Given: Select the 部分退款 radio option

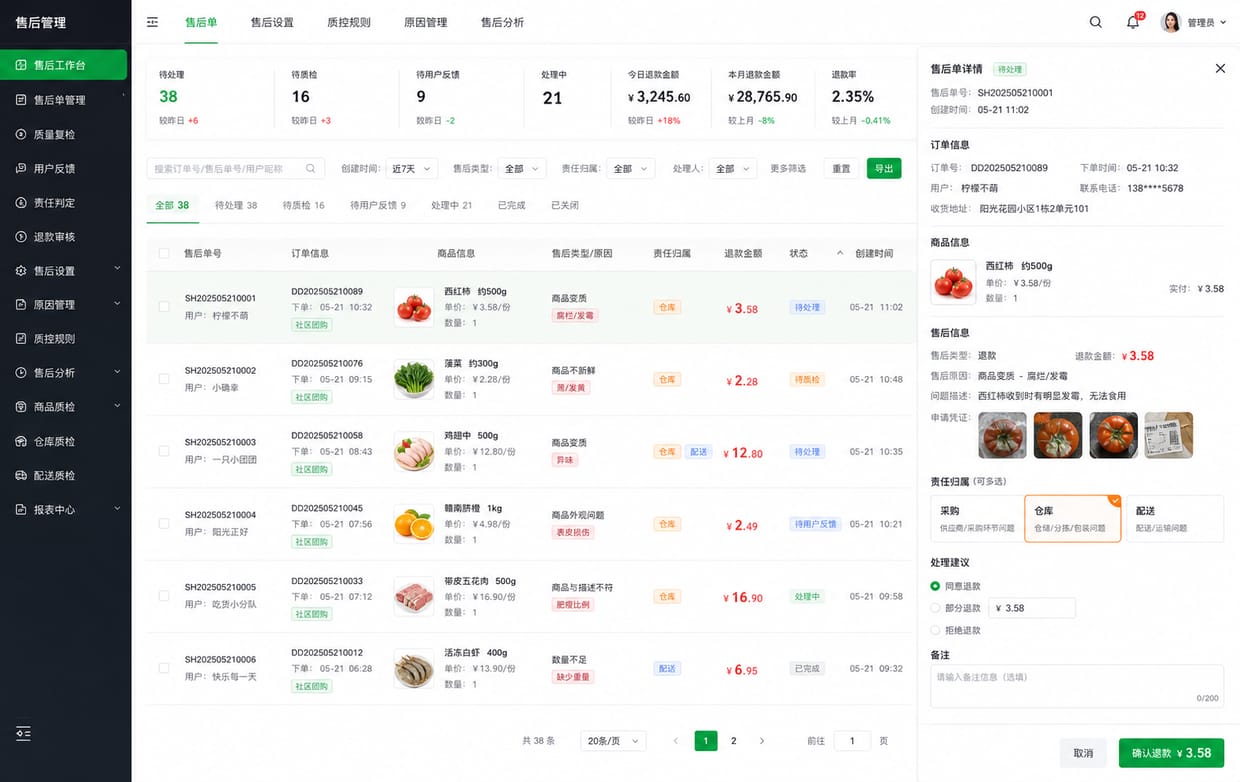Looking at the screenshot, I should click(935, 608).
